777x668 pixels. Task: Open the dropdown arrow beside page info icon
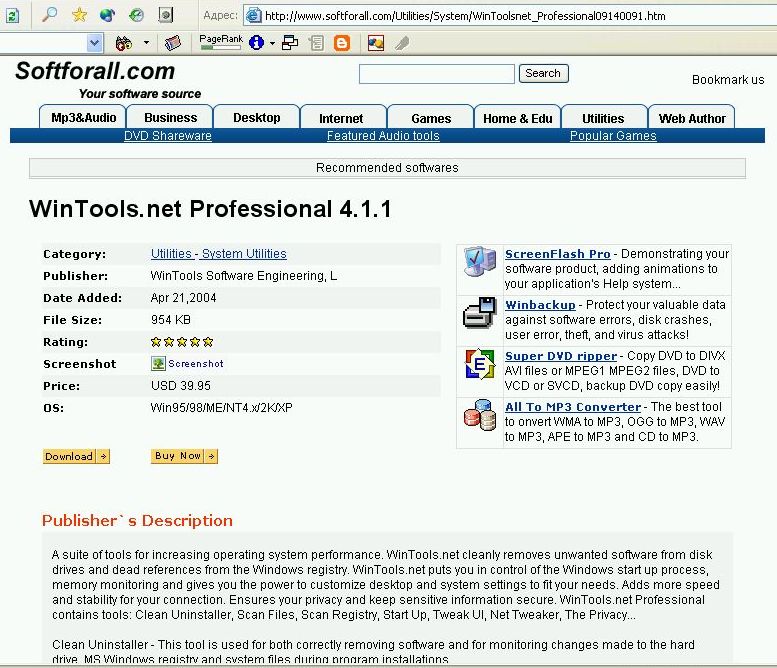(x=273, y=43)
